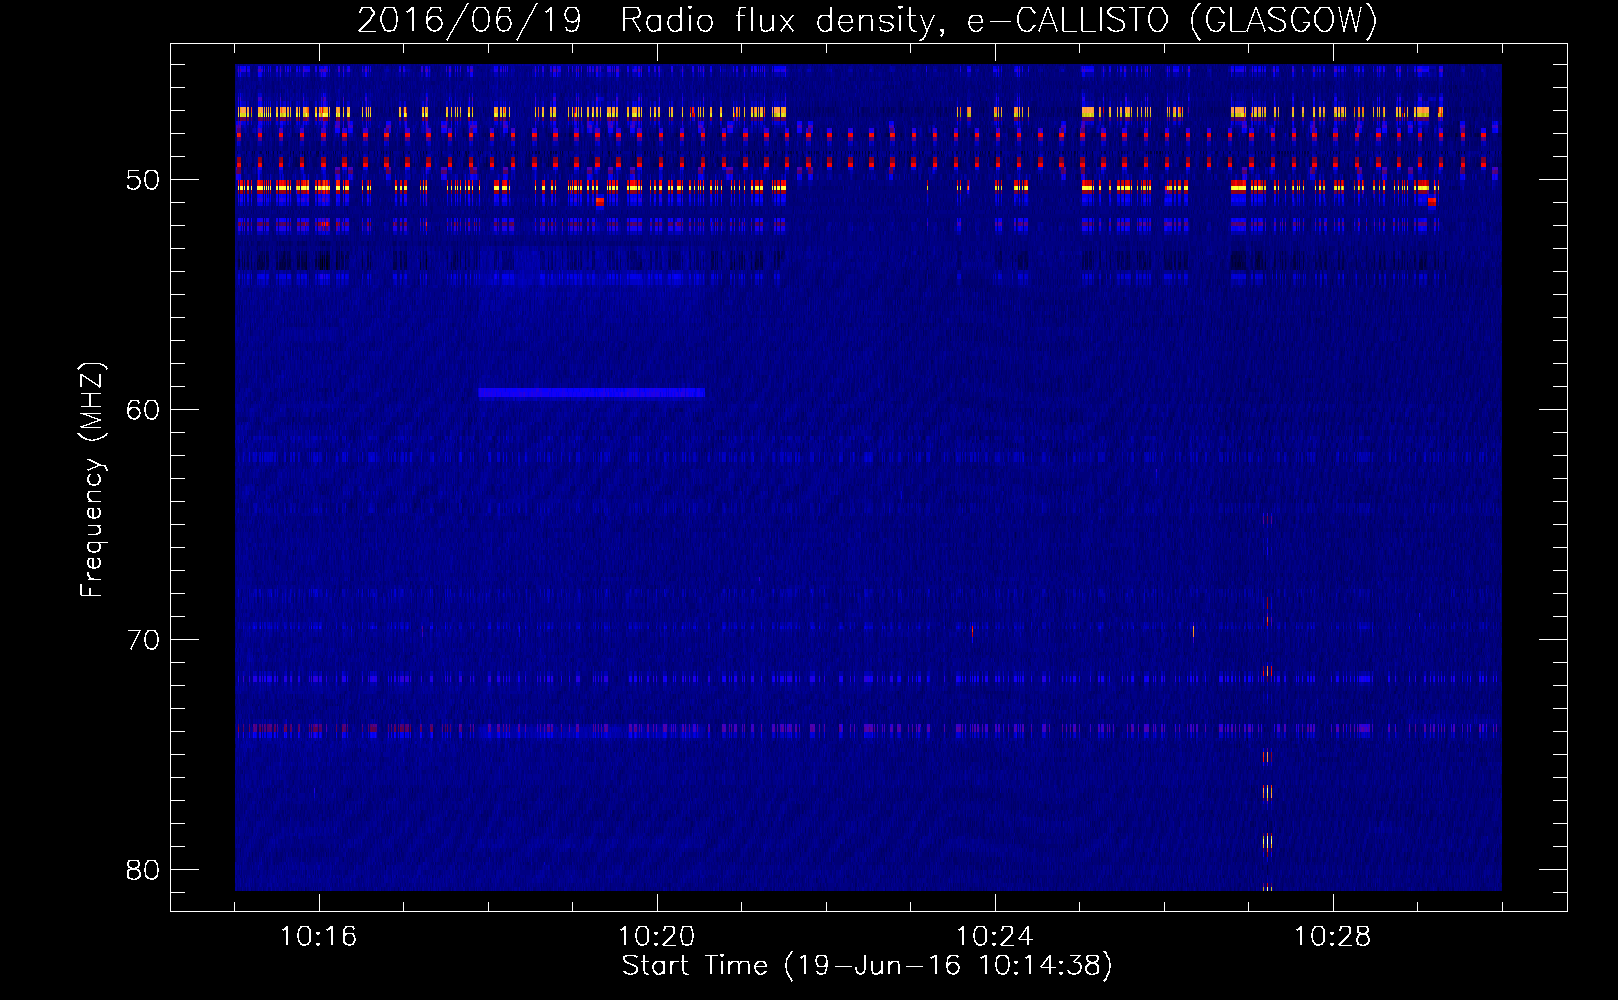Click the 50 frequency tick label
Screen dimensions: 1618x1000
[143, 180]
